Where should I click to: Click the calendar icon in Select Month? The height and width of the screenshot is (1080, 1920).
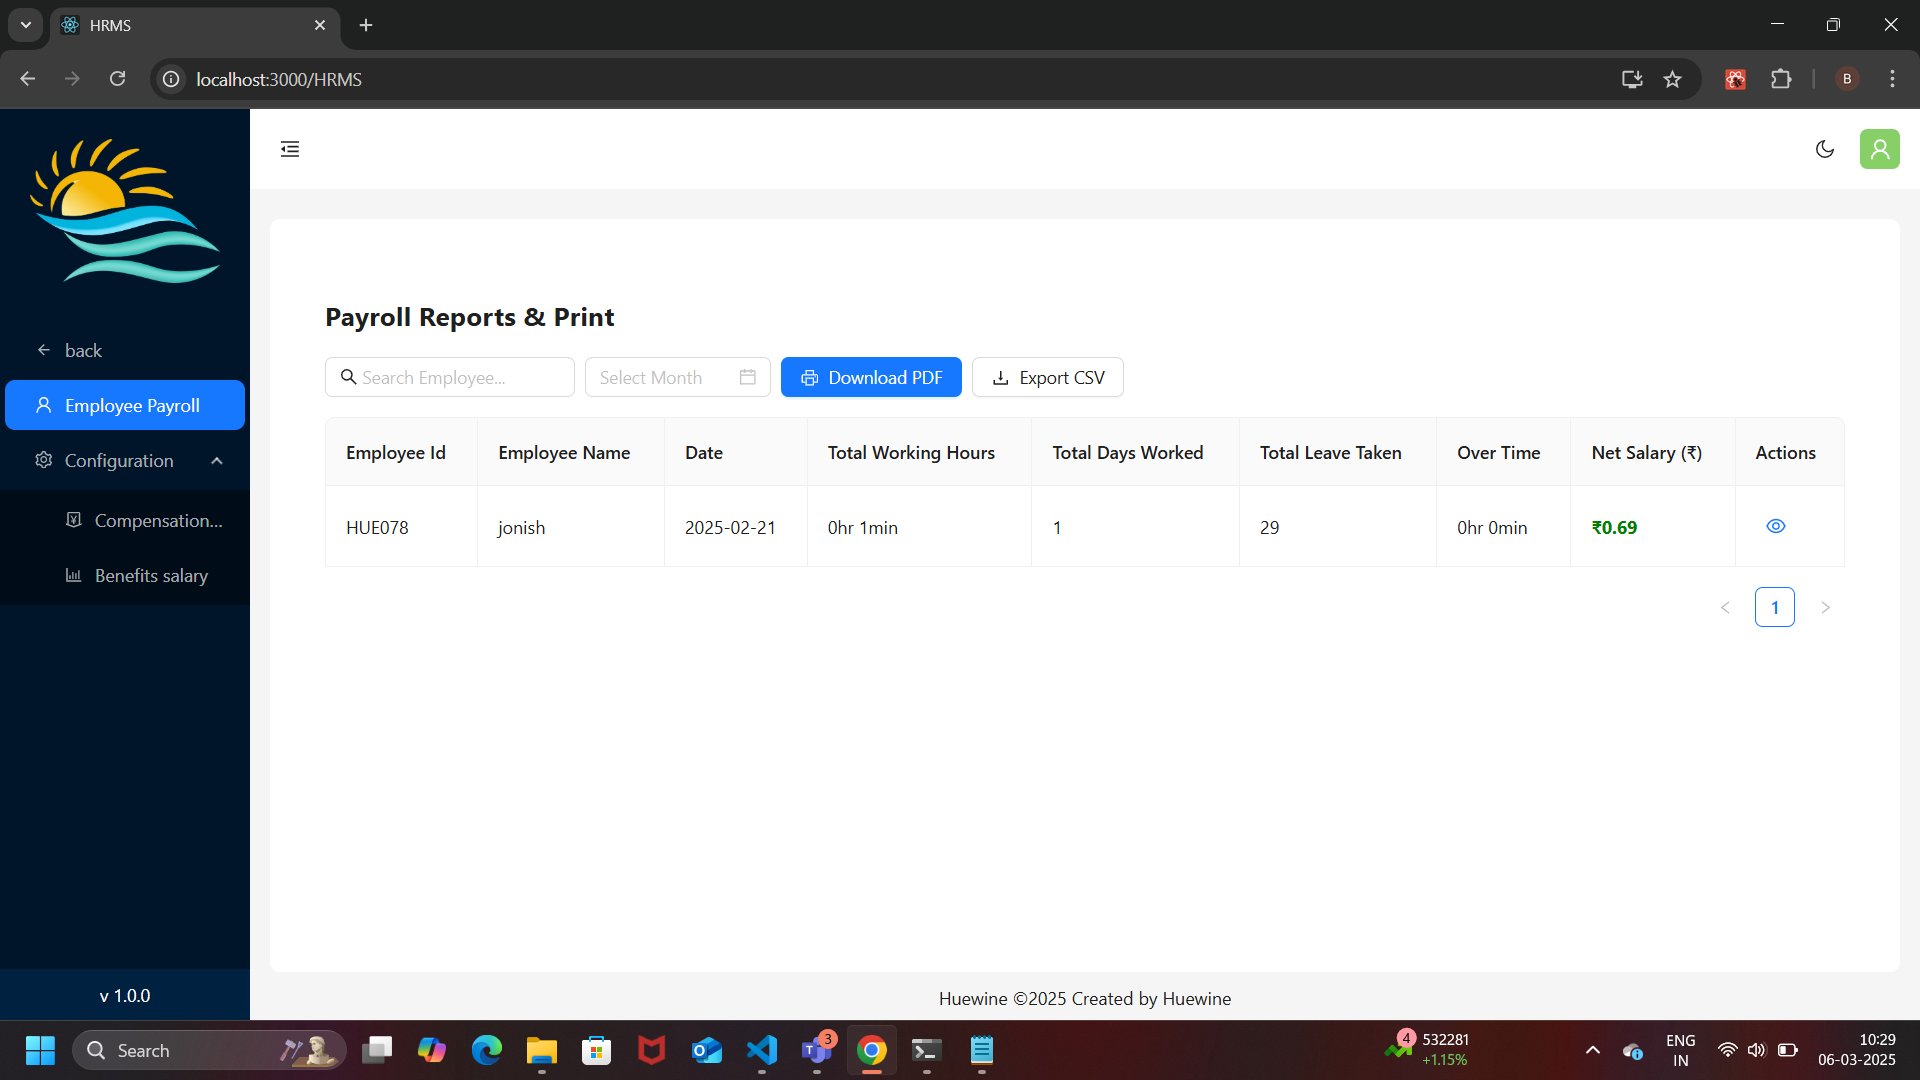[x=747, y=377]
